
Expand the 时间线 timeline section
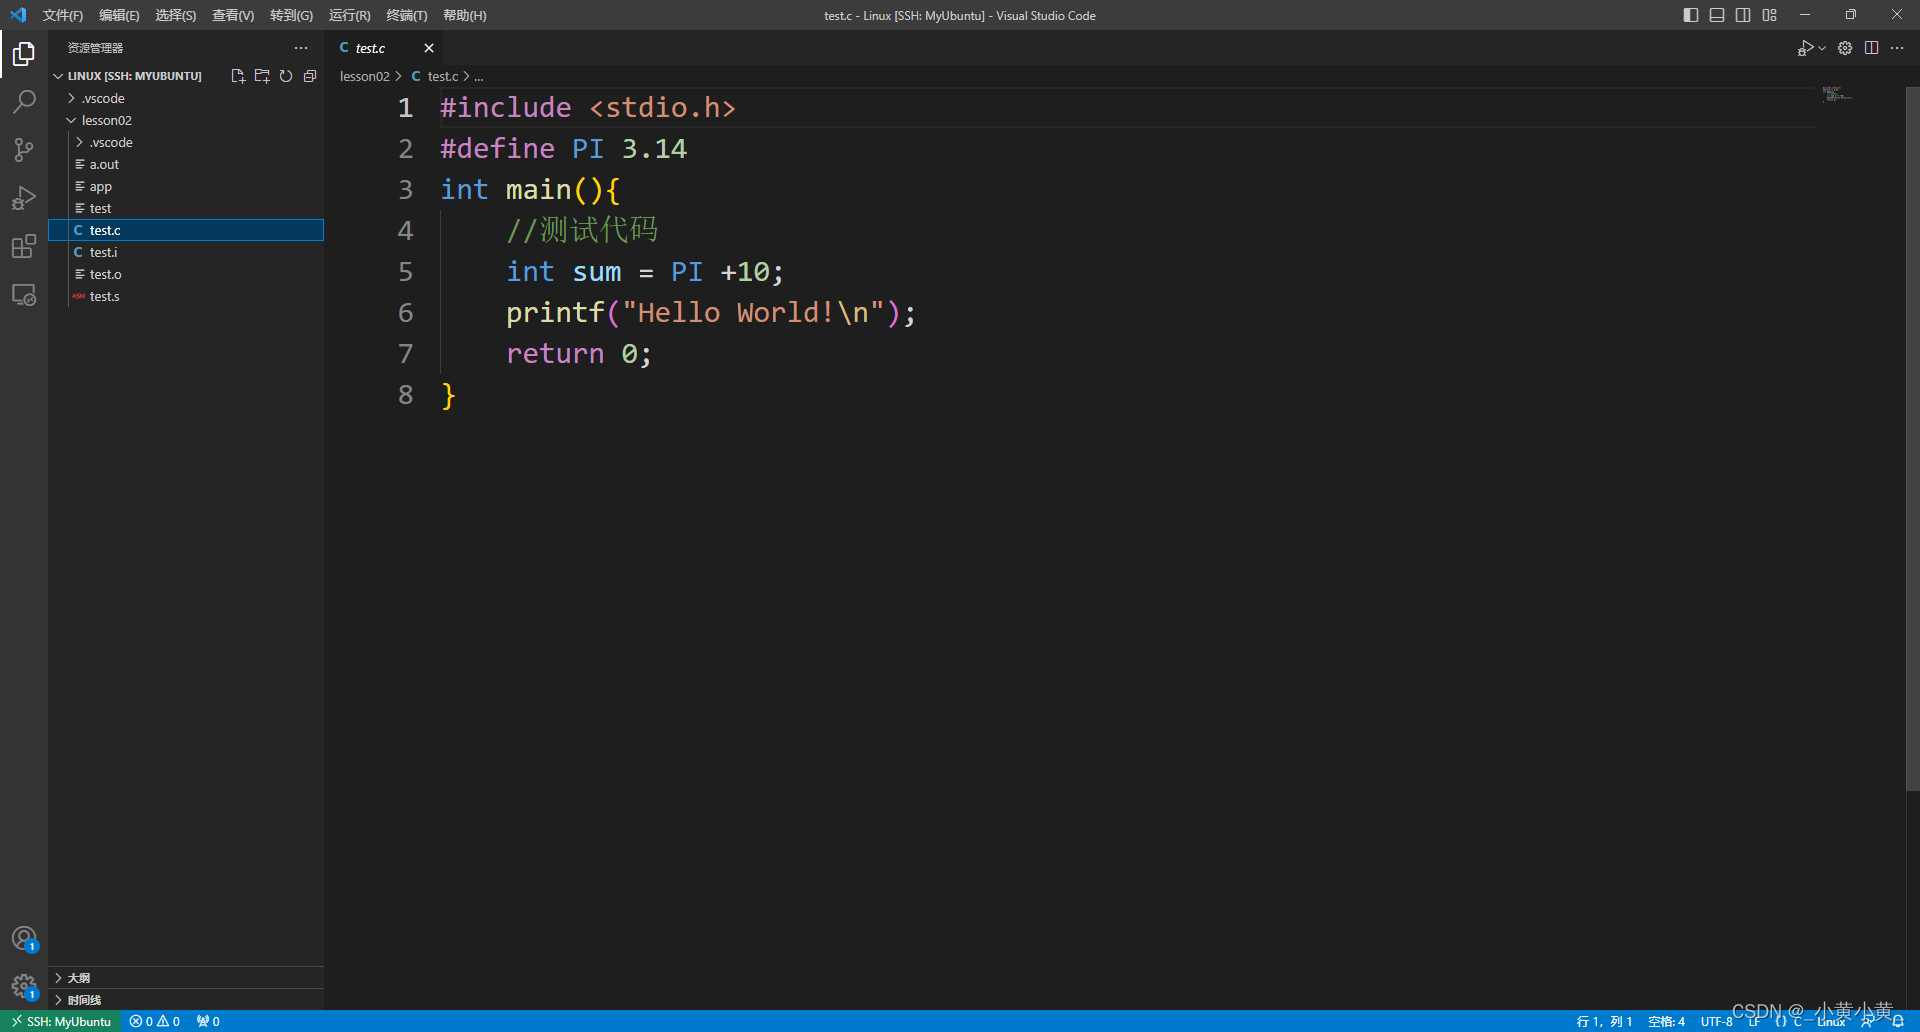pos(186,1000)
